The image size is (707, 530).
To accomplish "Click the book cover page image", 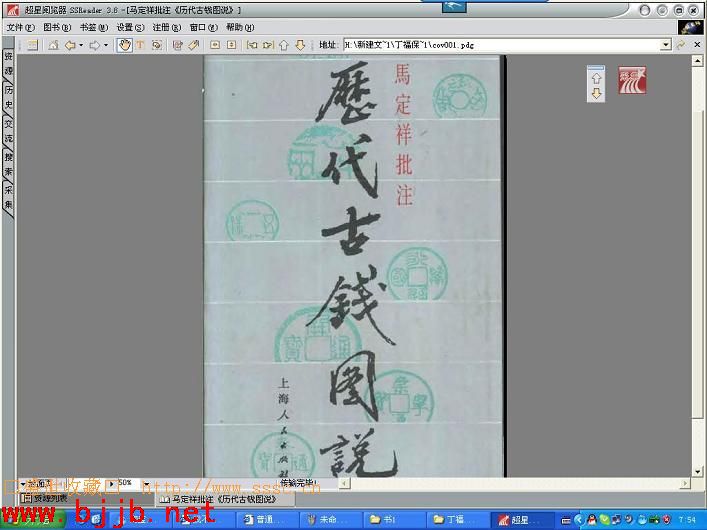I will click(354, 266).
